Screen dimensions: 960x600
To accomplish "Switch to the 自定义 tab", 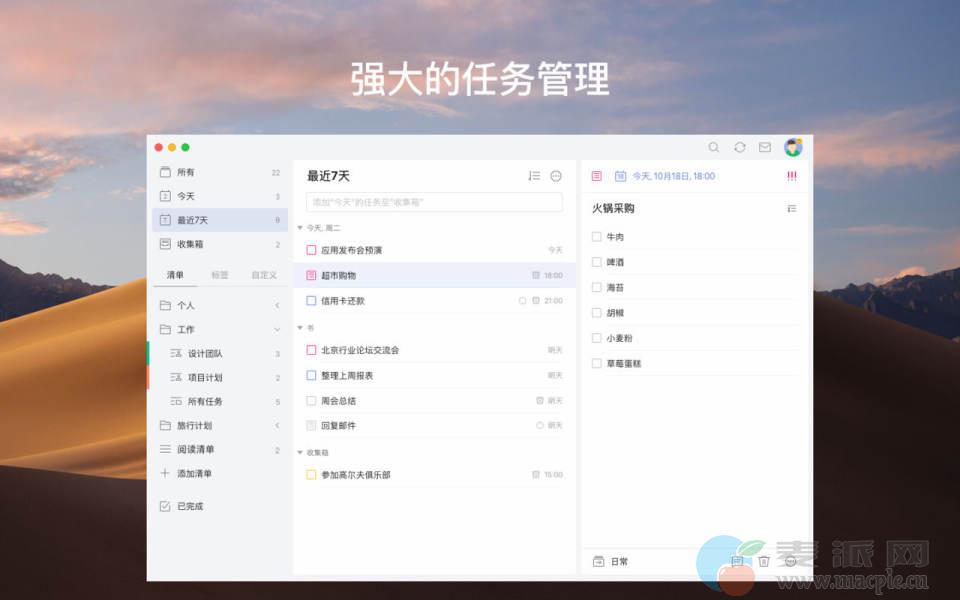I will click(x=263, y=275).
